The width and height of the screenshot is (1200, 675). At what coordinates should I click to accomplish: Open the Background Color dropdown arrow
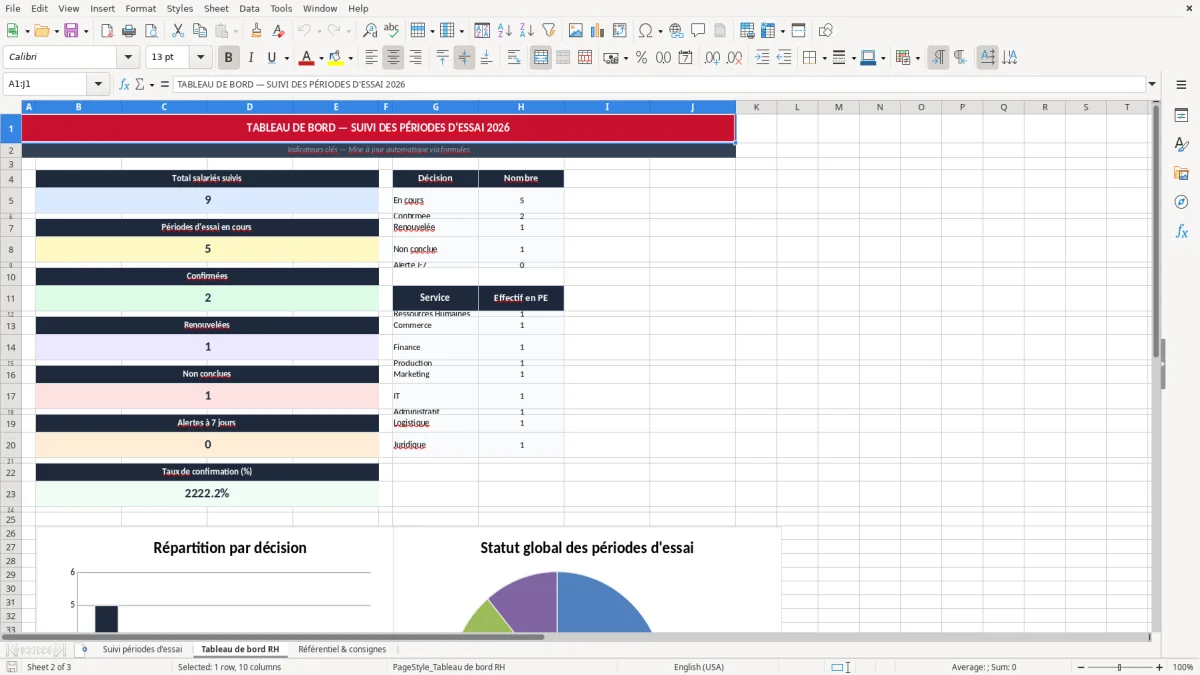(x=350, y=58)
